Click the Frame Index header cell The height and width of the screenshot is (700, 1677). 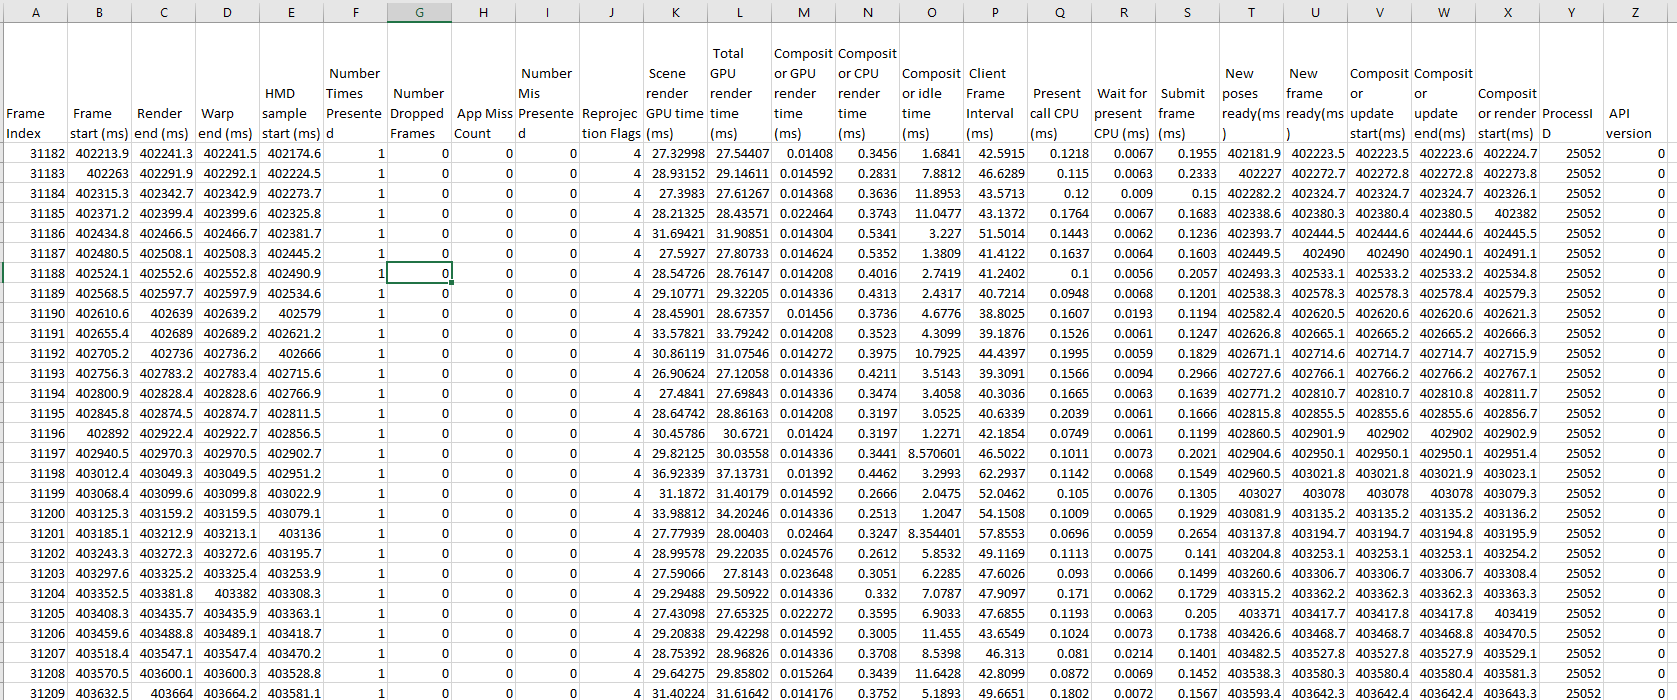coord(35,83)
